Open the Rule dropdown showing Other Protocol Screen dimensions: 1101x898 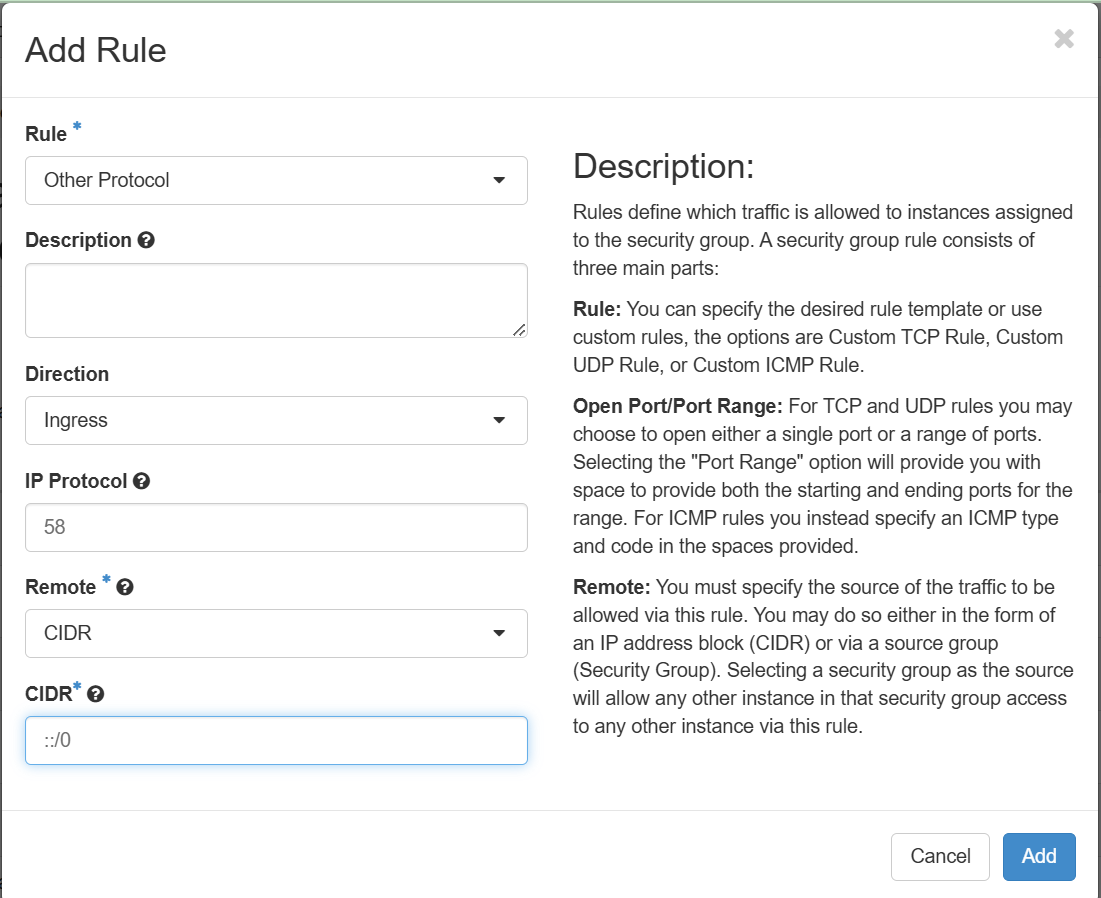point(276,181)
